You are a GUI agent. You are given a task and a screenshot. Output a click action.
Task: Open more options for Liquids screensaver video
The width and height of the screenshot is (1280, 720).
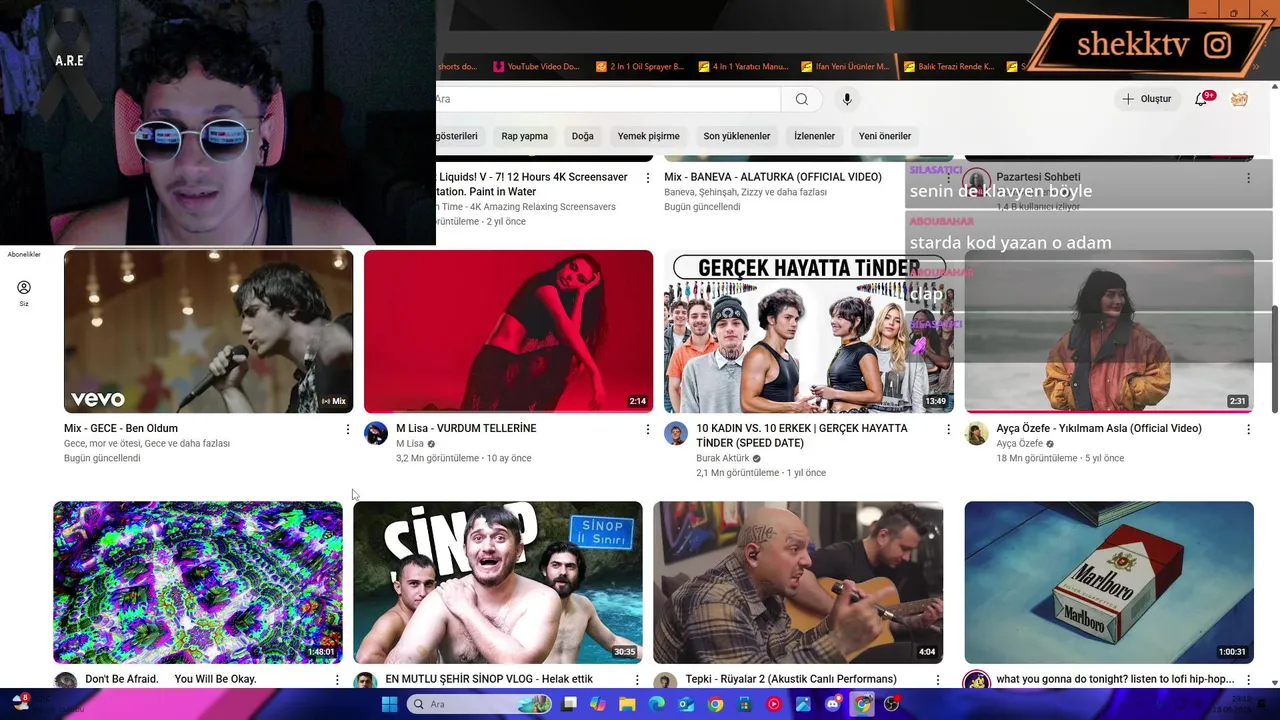[x=648, y=178]
